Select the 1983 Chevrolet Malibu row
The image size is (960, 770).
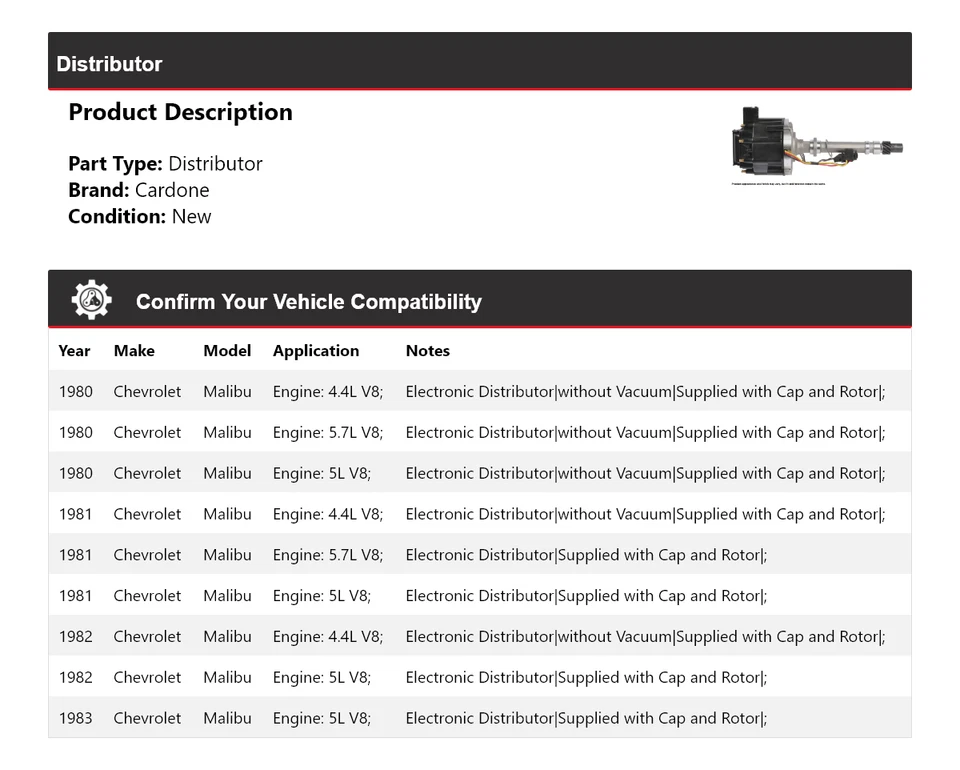[x=479, y=718]
